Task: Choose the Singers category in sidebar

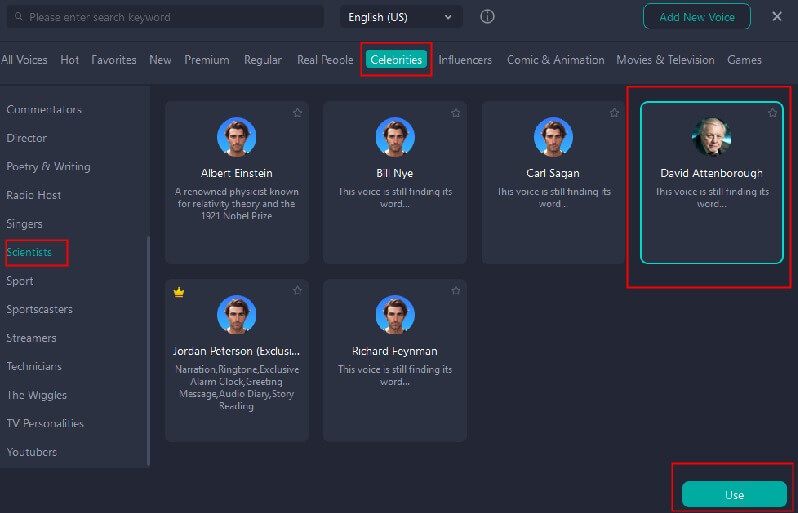Action: pos(24,224)
